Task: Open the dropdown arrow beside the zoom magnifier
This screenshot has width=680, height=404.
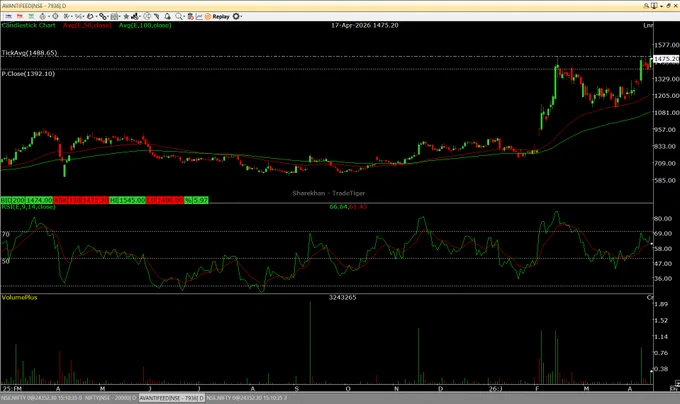Action: tap(184, 16)
